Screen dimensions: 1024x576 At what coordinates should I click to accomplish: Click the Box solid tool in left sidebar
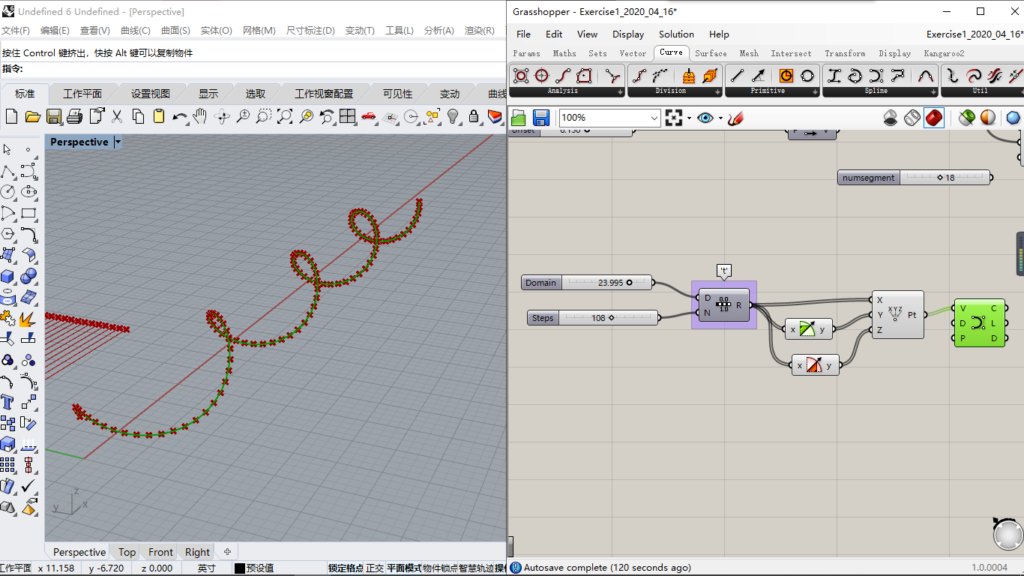tap(8, 276)
